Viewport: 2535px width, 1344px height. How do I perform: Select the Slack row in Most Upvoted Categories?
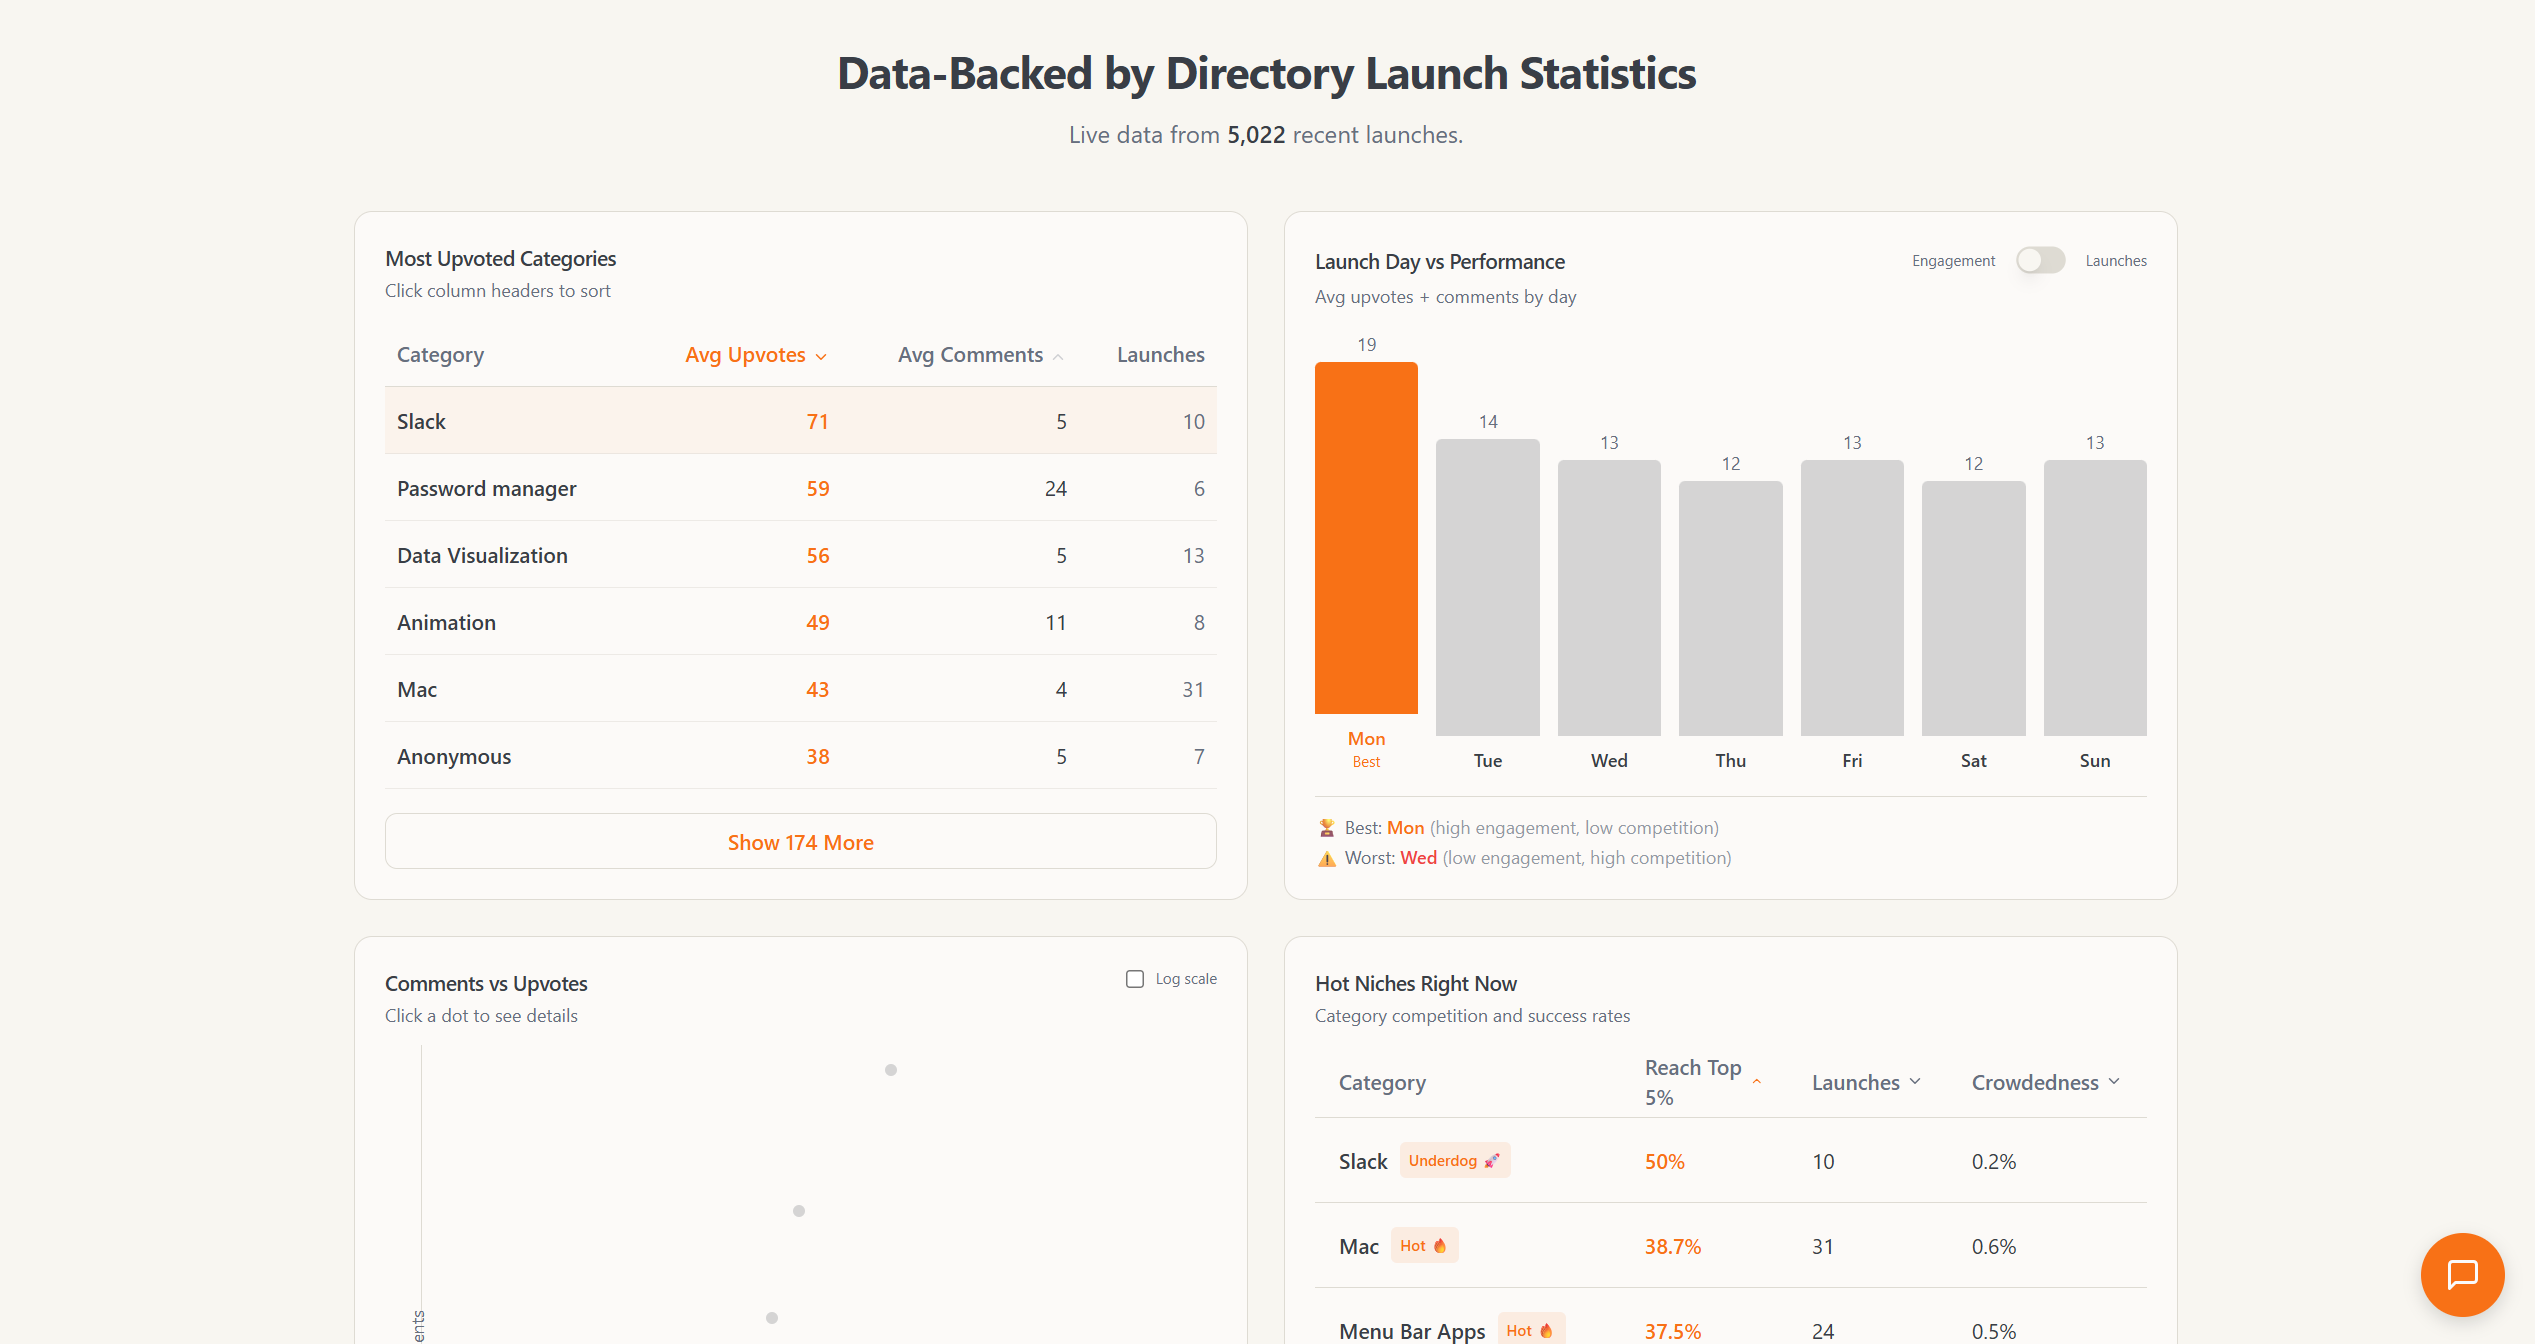[x=700, y=421]
